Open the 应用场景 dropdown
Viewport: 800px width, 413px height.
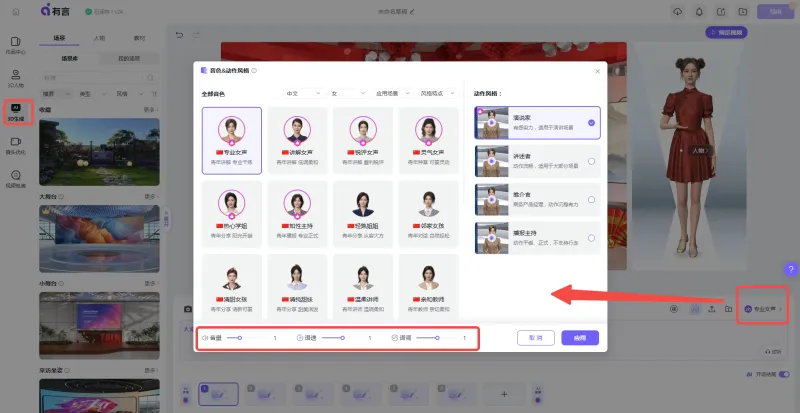(393, 93)
